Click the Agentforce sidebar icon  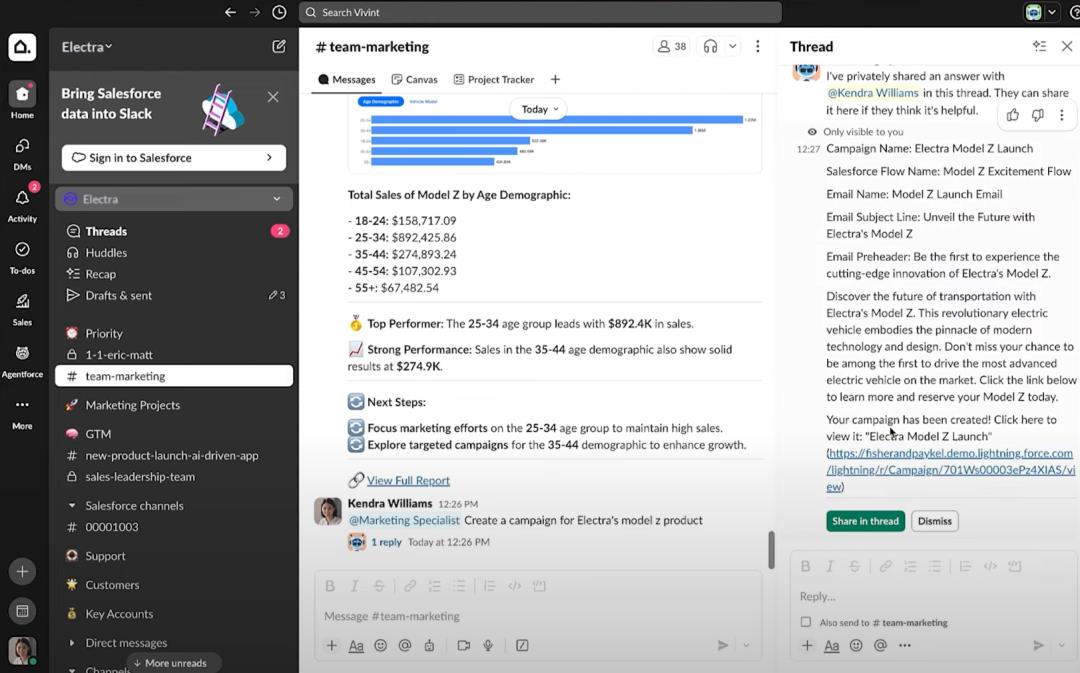pyautogui.click(x=22, y=359)
